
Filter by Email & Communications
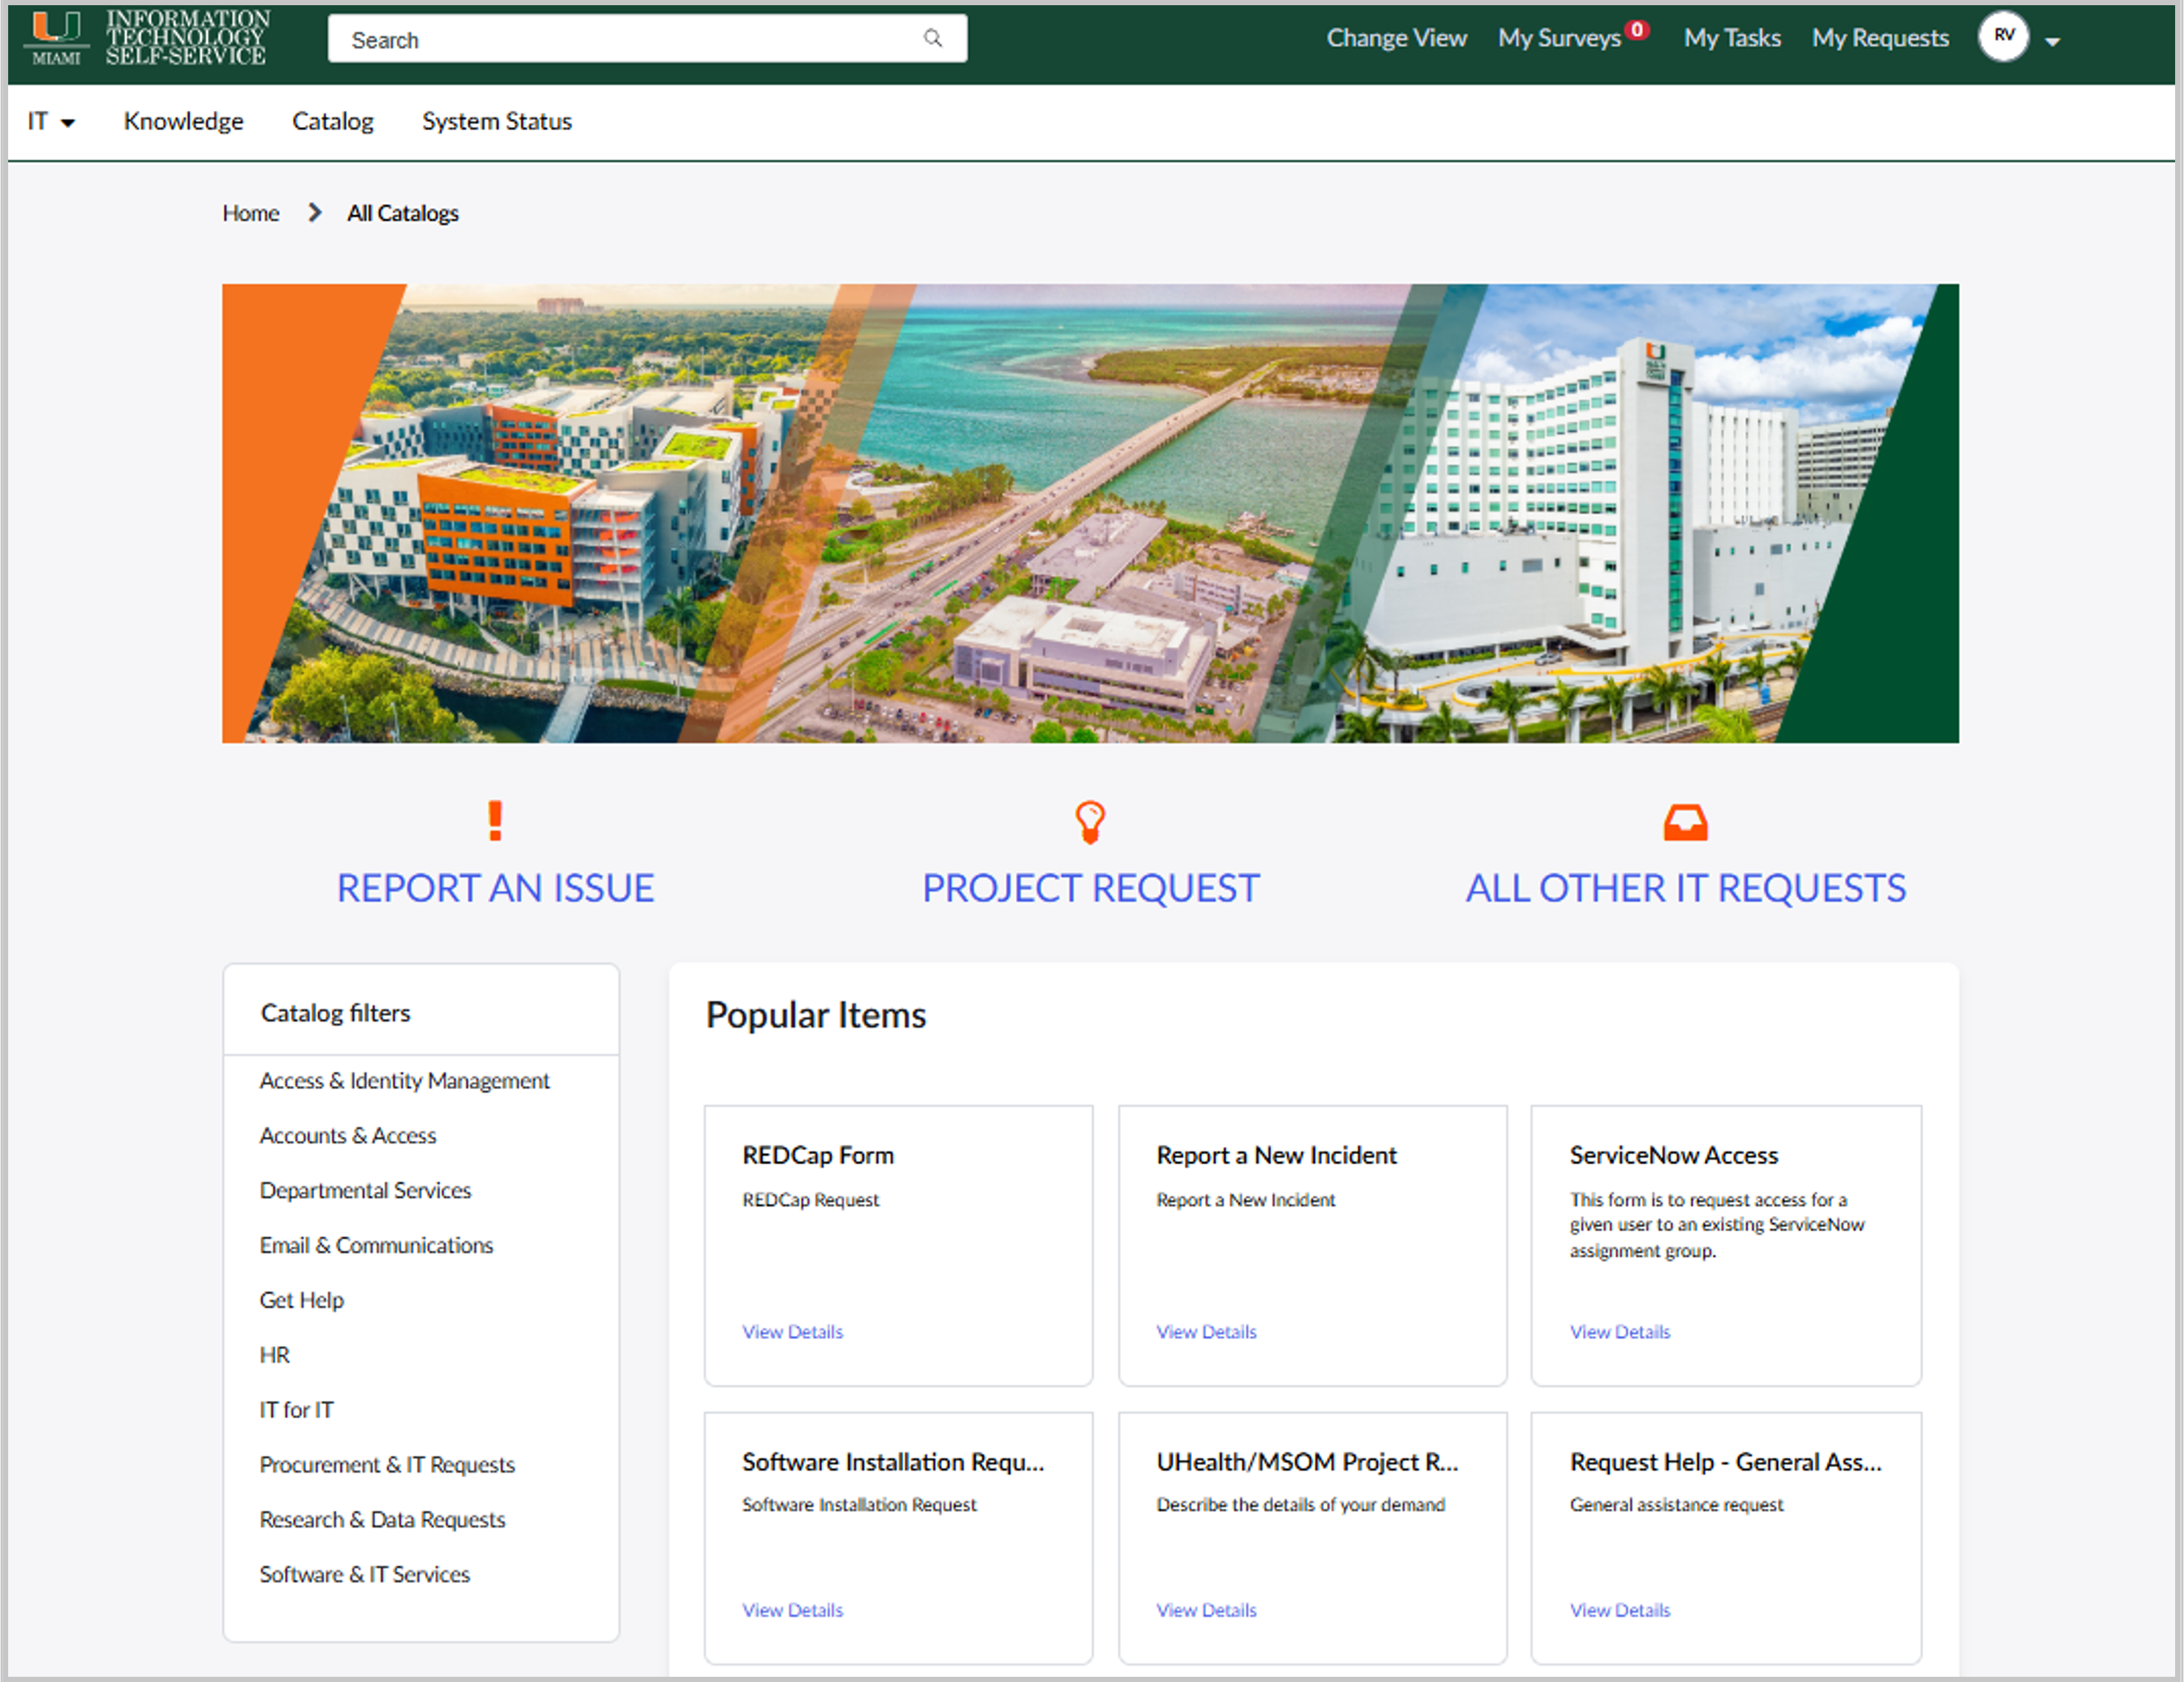(376, 1245)
